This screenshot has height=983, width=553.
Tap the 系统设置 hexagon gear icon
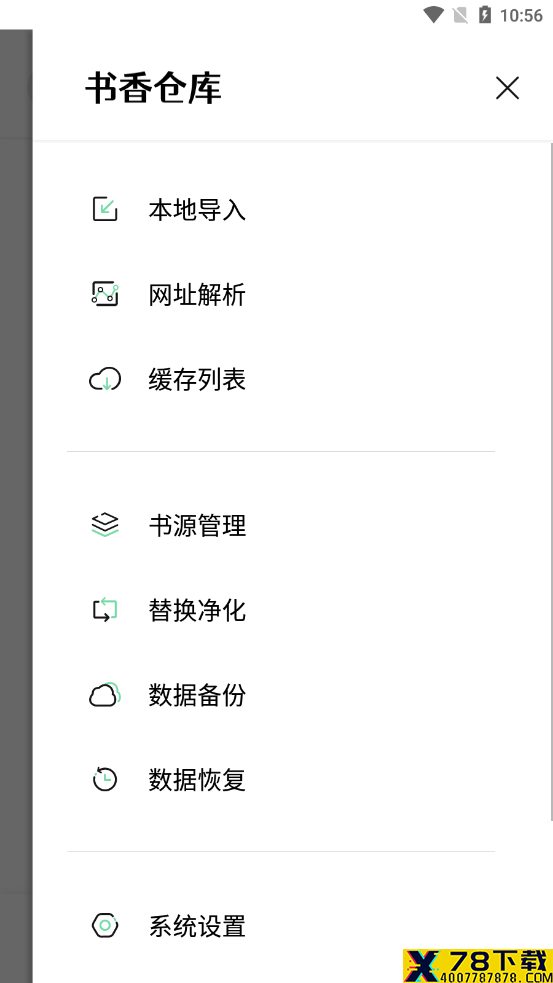105,925
